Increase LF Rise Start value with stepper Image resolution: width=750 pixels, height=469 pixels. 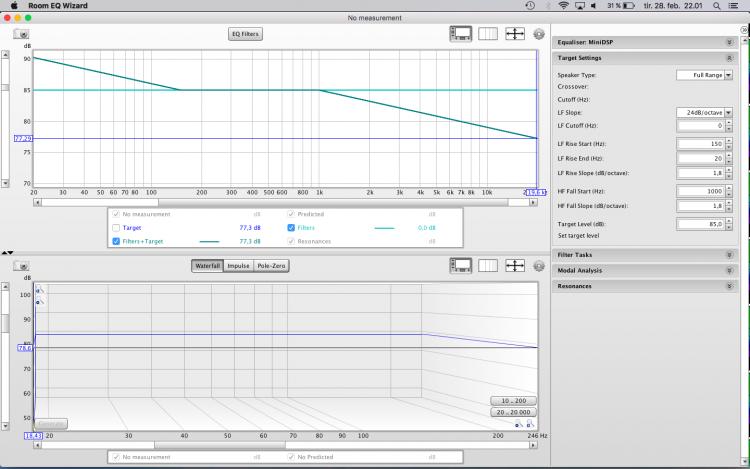pyautogui.click(x=729, y=141)
